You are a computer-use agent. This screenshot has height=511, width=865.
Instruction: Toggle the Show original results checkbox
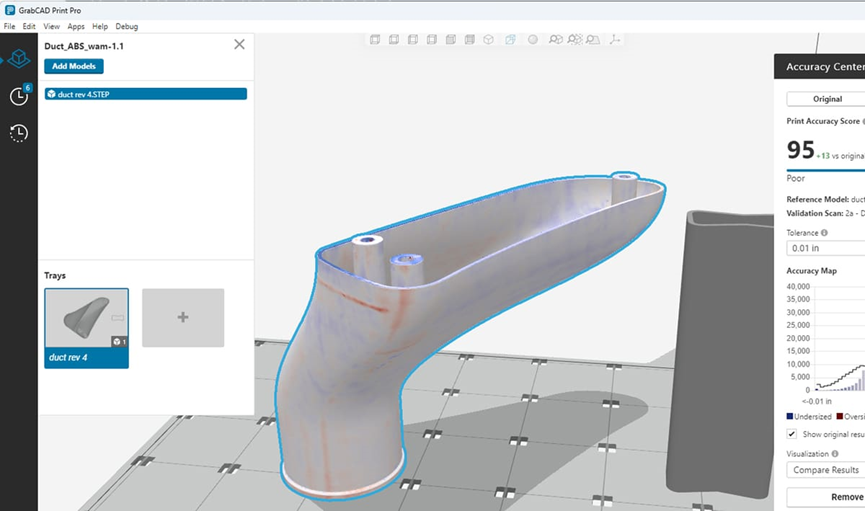(x=792, y=434)
